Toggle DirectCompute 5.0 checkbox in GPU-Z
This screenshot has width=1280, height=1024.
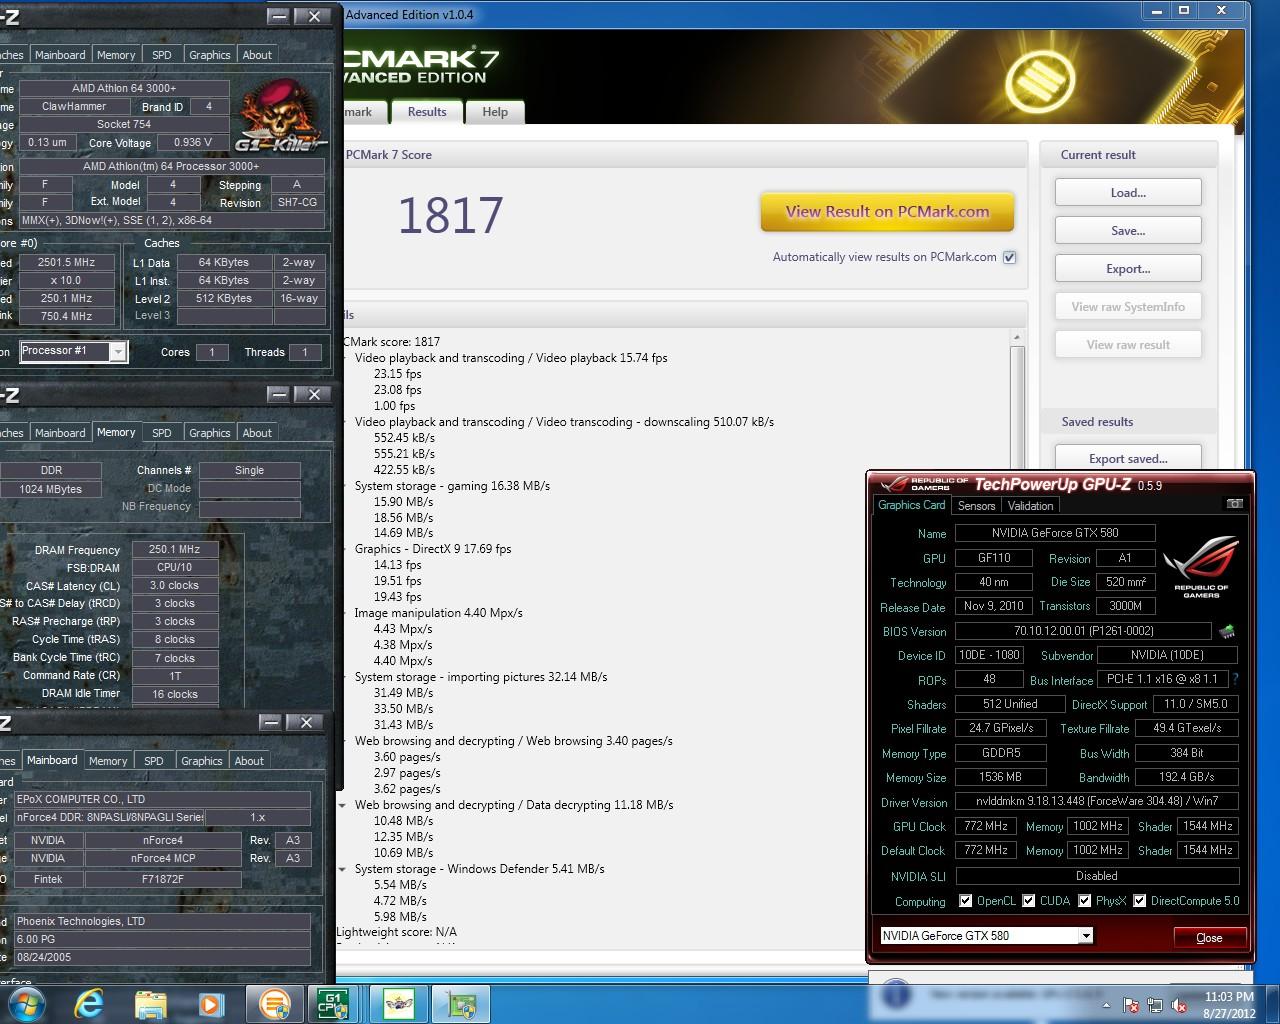point(1140,901)
